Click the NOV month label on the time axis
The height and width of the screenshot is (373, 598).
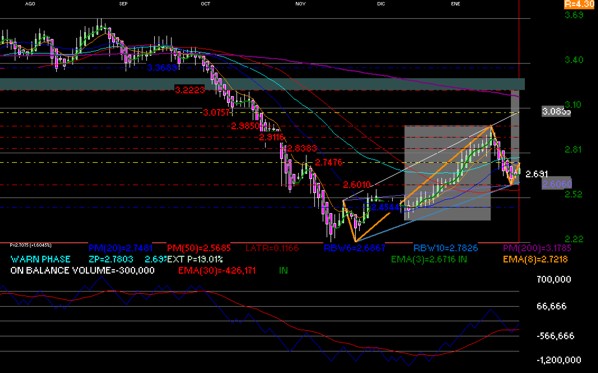300,4
